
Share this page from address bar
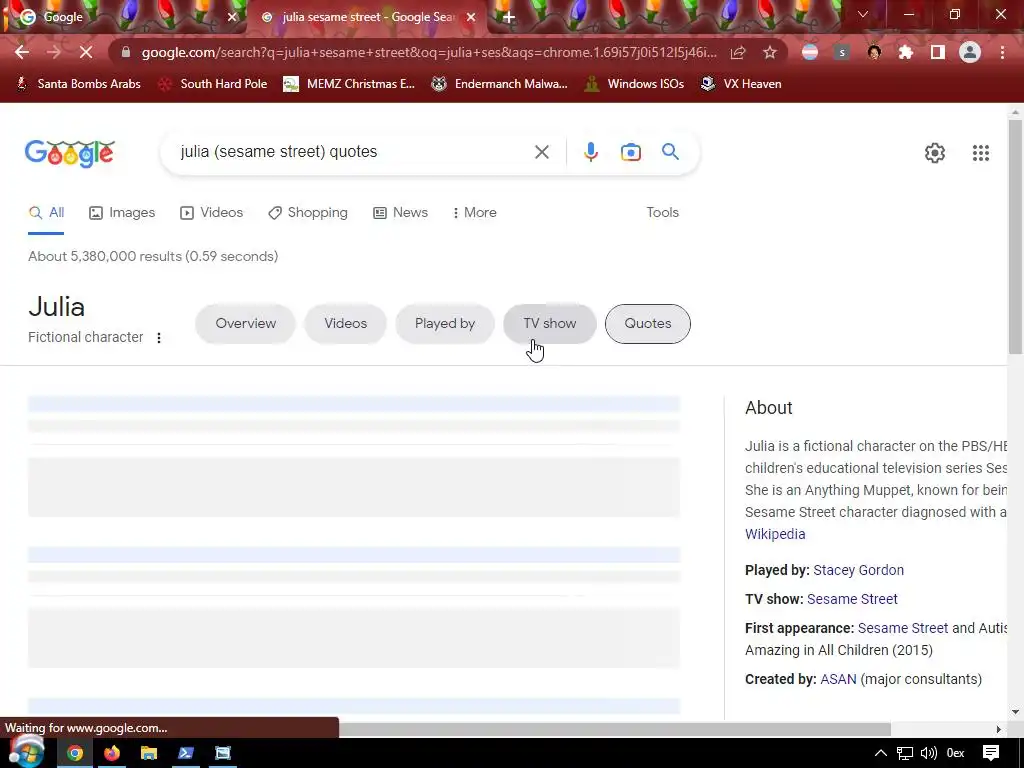click(x=738, y=52)
